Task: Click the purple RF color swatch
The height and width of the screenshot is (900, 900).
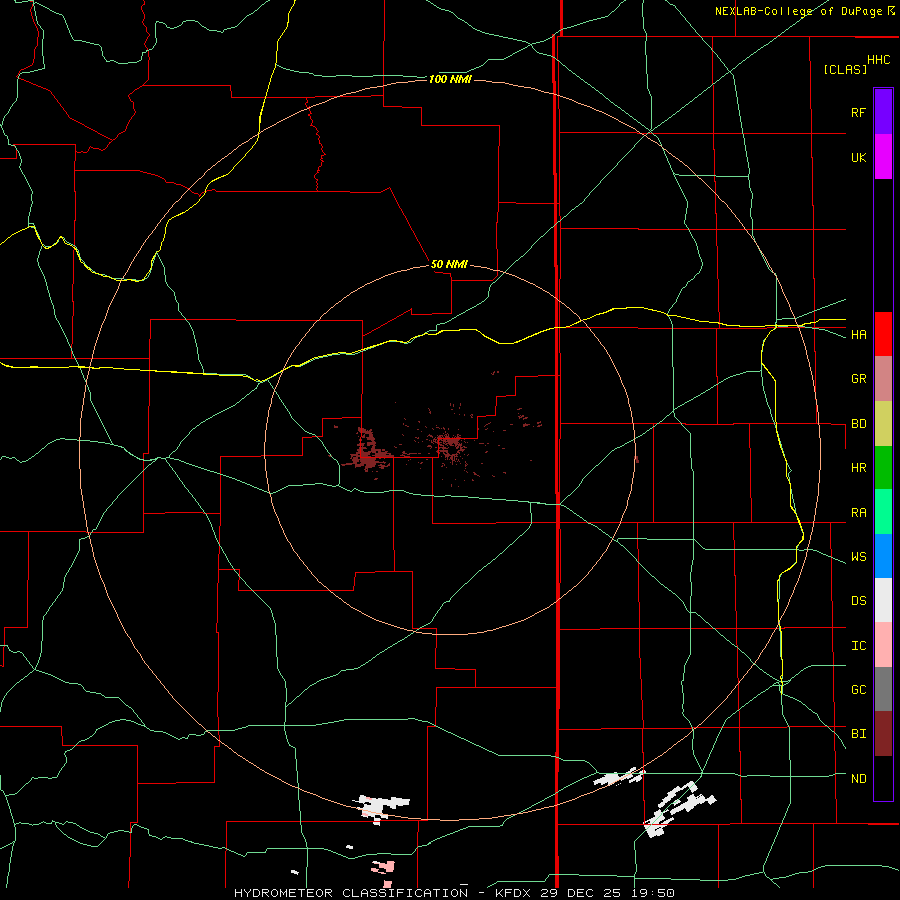Action: point(883,112)
